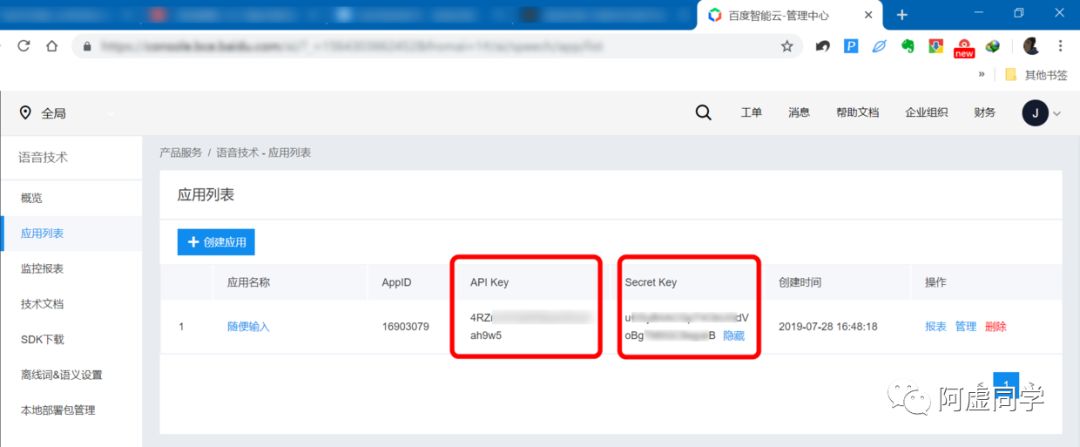Open 企业组织 in the top navigation

click(x=926, y=113)
